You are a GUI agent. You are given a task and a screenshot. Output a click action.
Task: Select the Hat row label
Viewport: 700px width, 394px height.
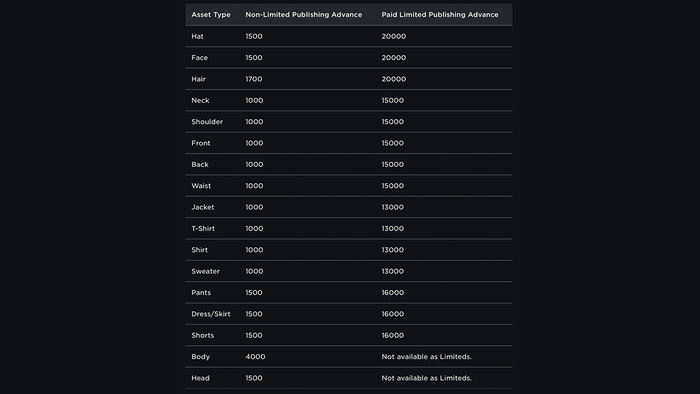(197, 36)
